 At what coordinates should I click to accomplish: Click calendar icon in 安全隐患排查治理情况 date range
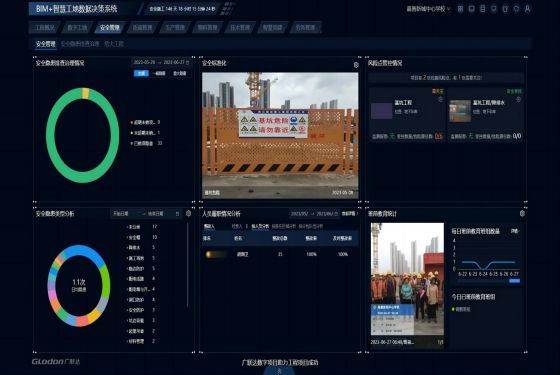[188, 62]
